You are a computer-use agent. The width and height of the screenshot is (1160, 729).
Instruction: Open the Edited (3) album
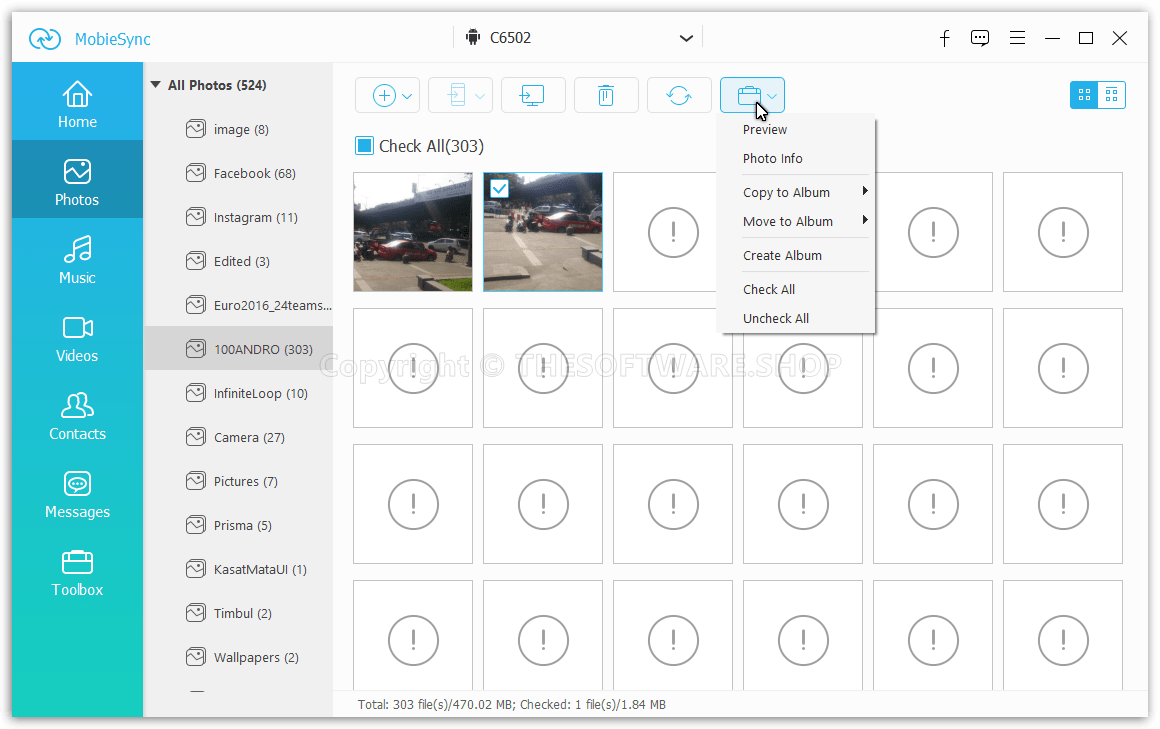[238, 261]
